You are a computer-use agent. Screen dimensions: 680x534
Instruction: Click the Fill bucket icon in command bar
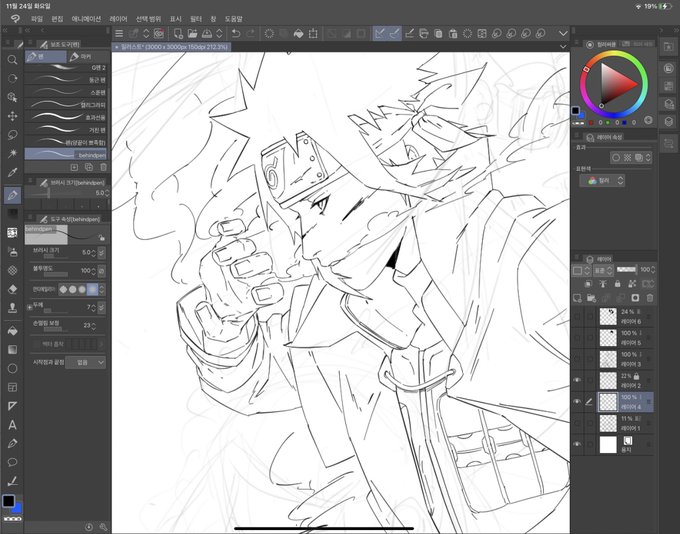pyautogui.click(x=298, y=33)
